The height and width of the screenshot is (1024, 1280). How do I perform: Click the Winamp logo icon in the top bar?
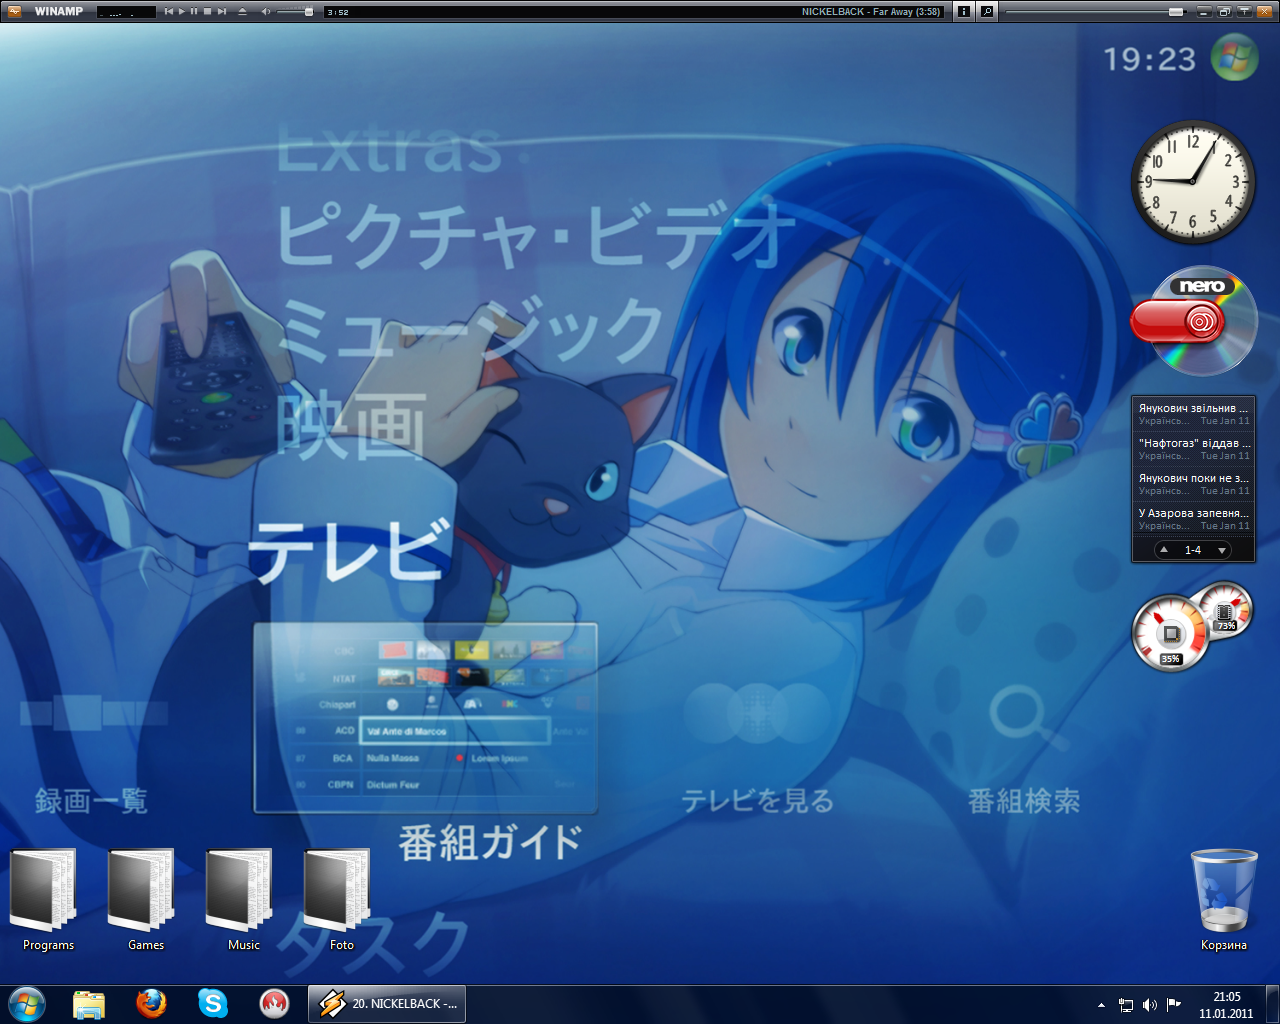[x=14, y=12]
